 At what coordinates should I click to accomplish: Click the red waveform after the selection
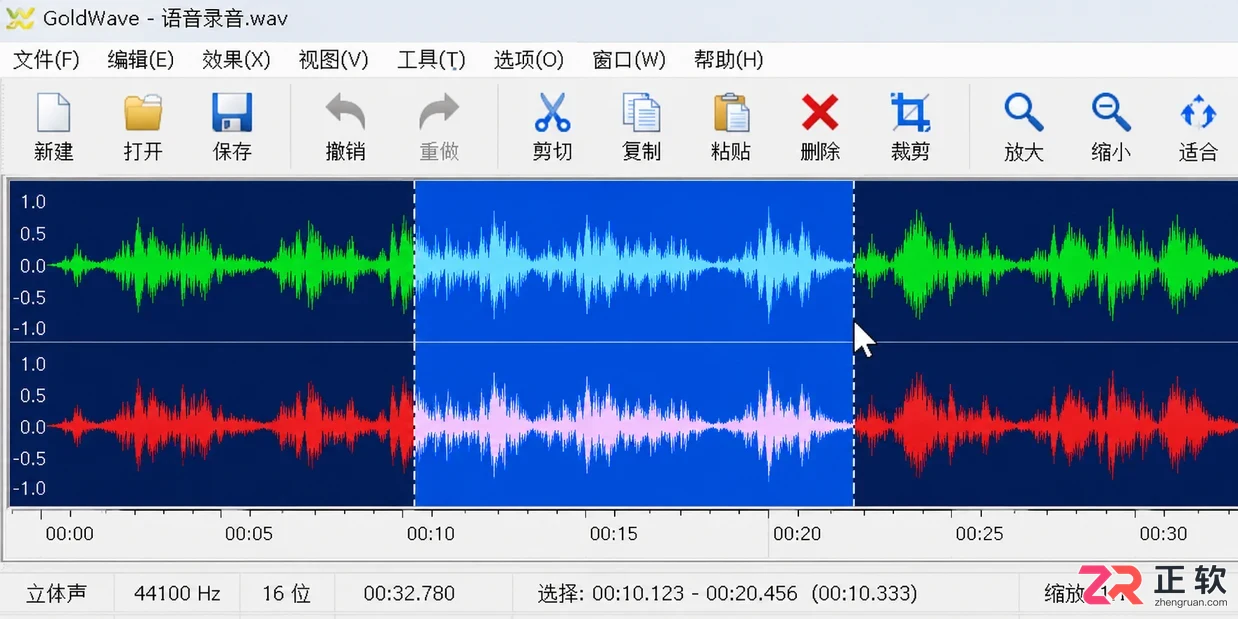(x=1046, y=426)
